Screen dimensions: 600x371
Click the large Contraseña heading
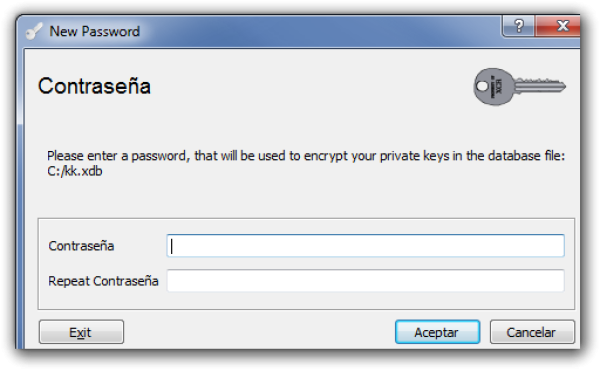[94, 86]
